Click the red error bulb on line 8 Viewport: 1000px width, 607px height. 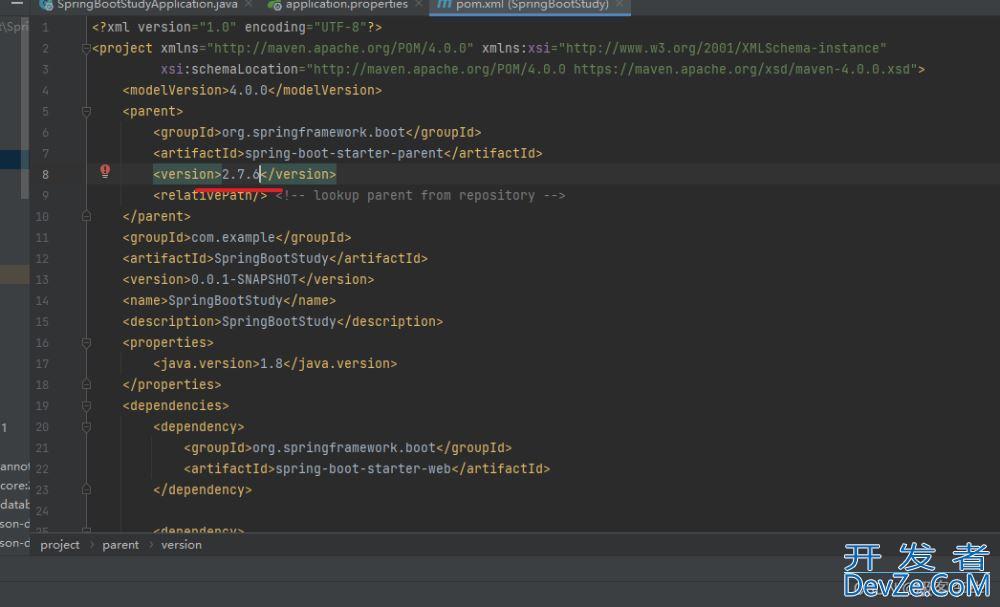coord(105,172)
